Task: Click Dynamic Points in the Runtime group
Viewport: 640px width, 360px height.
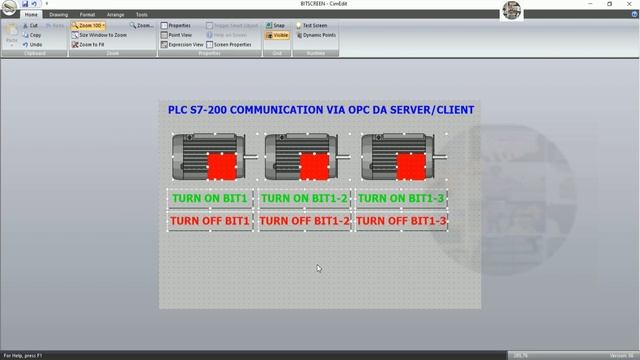Action: [x=316, y=35]
